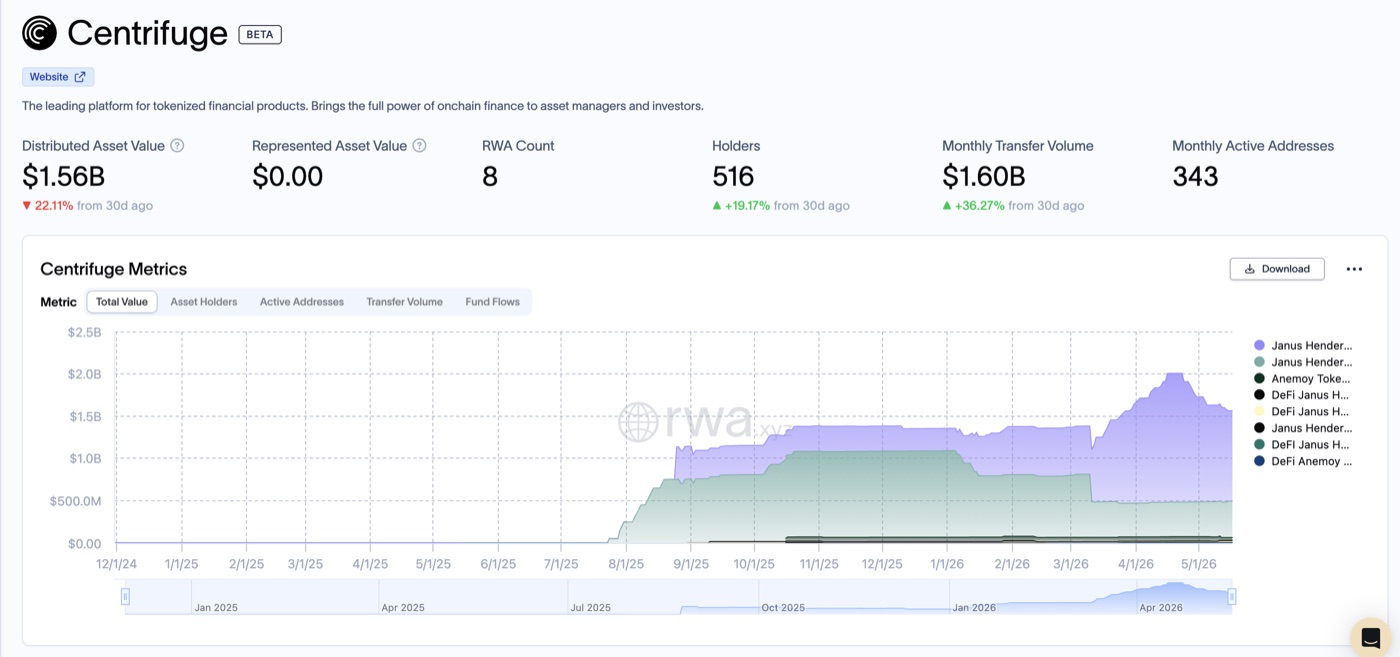Click the $1.56B distributed asset value
Image resolution: width=1400 pixels, height=657 pixels.
63,177
